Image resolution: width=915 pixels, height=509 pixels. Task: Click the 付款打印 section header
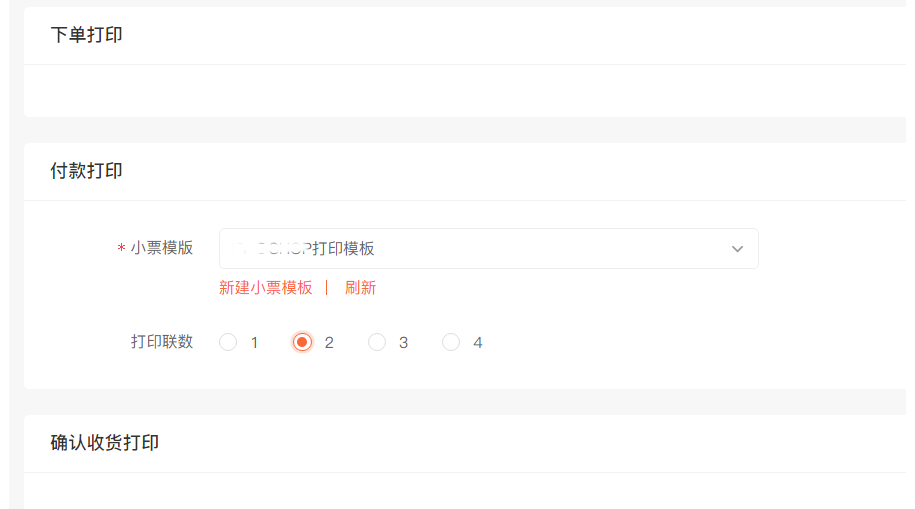pos(86,171)
